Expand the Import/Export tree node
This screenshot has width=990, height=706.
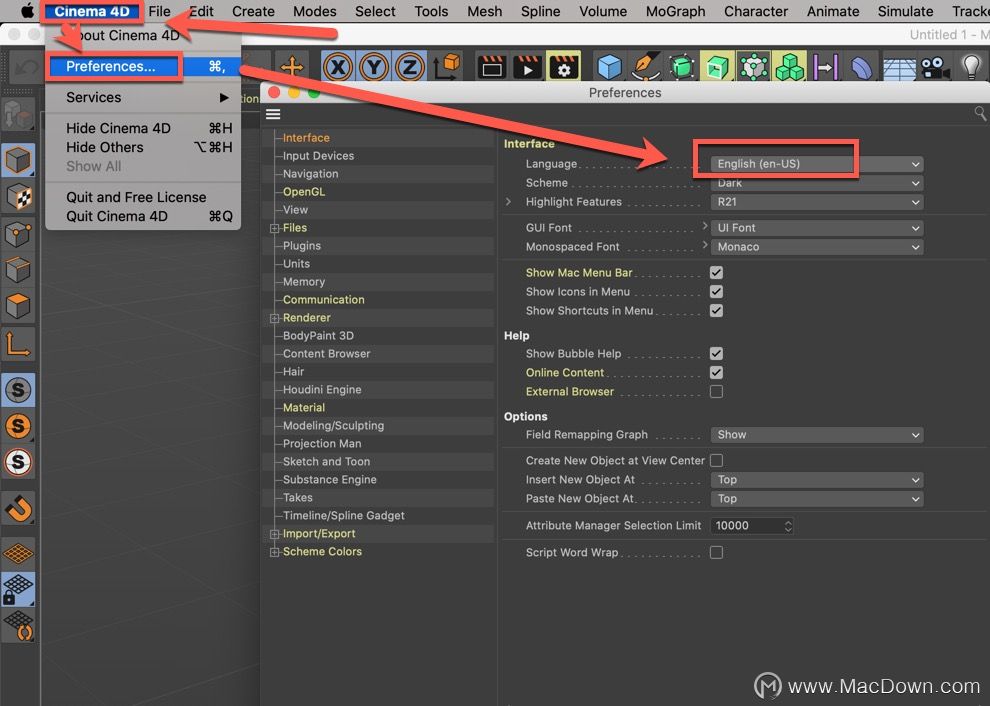(275, 534)
